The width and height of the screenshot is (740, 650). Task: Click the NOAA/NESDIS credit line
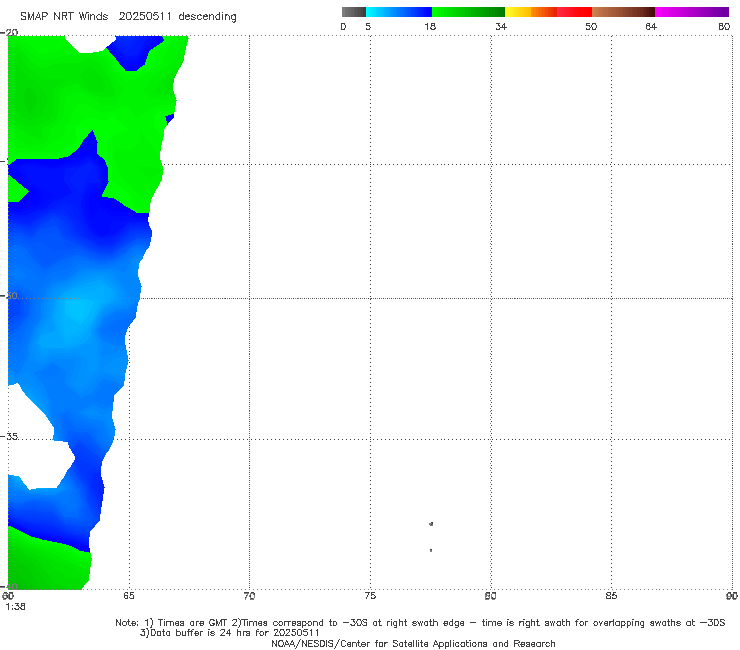[413, 643]
